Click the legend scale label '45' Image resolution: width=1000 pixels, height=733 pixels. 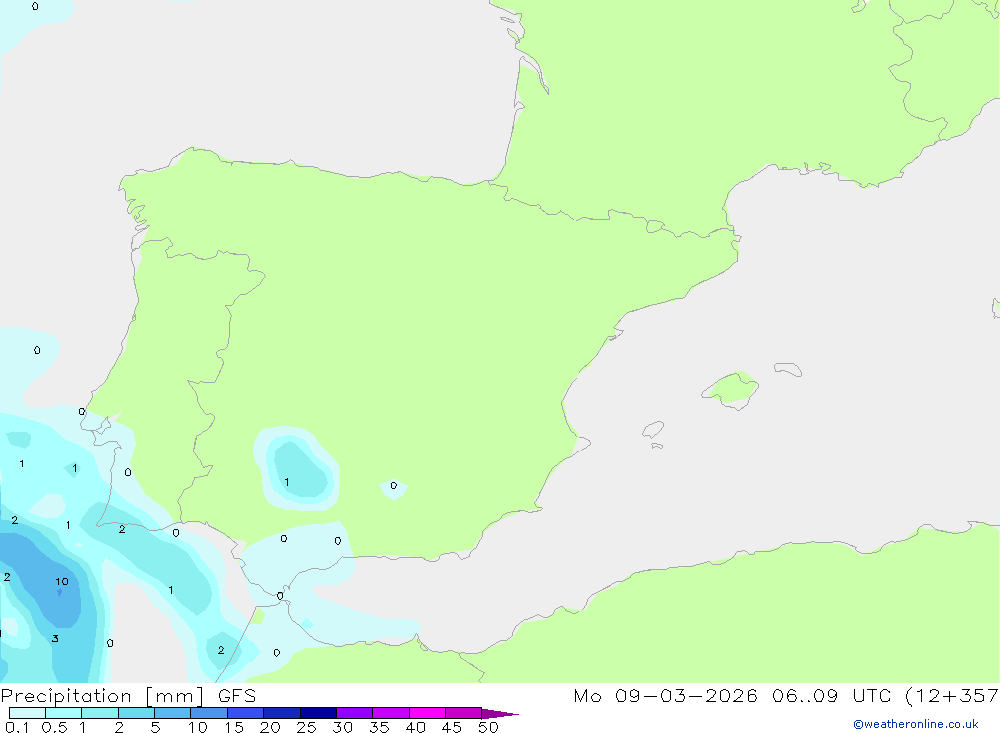(x=452, y=727)
